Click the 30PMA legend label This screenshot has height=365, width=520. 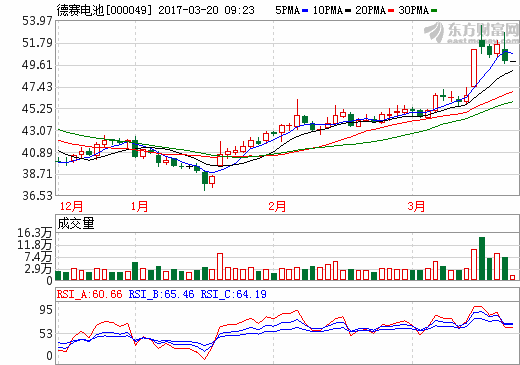point(413,10)
